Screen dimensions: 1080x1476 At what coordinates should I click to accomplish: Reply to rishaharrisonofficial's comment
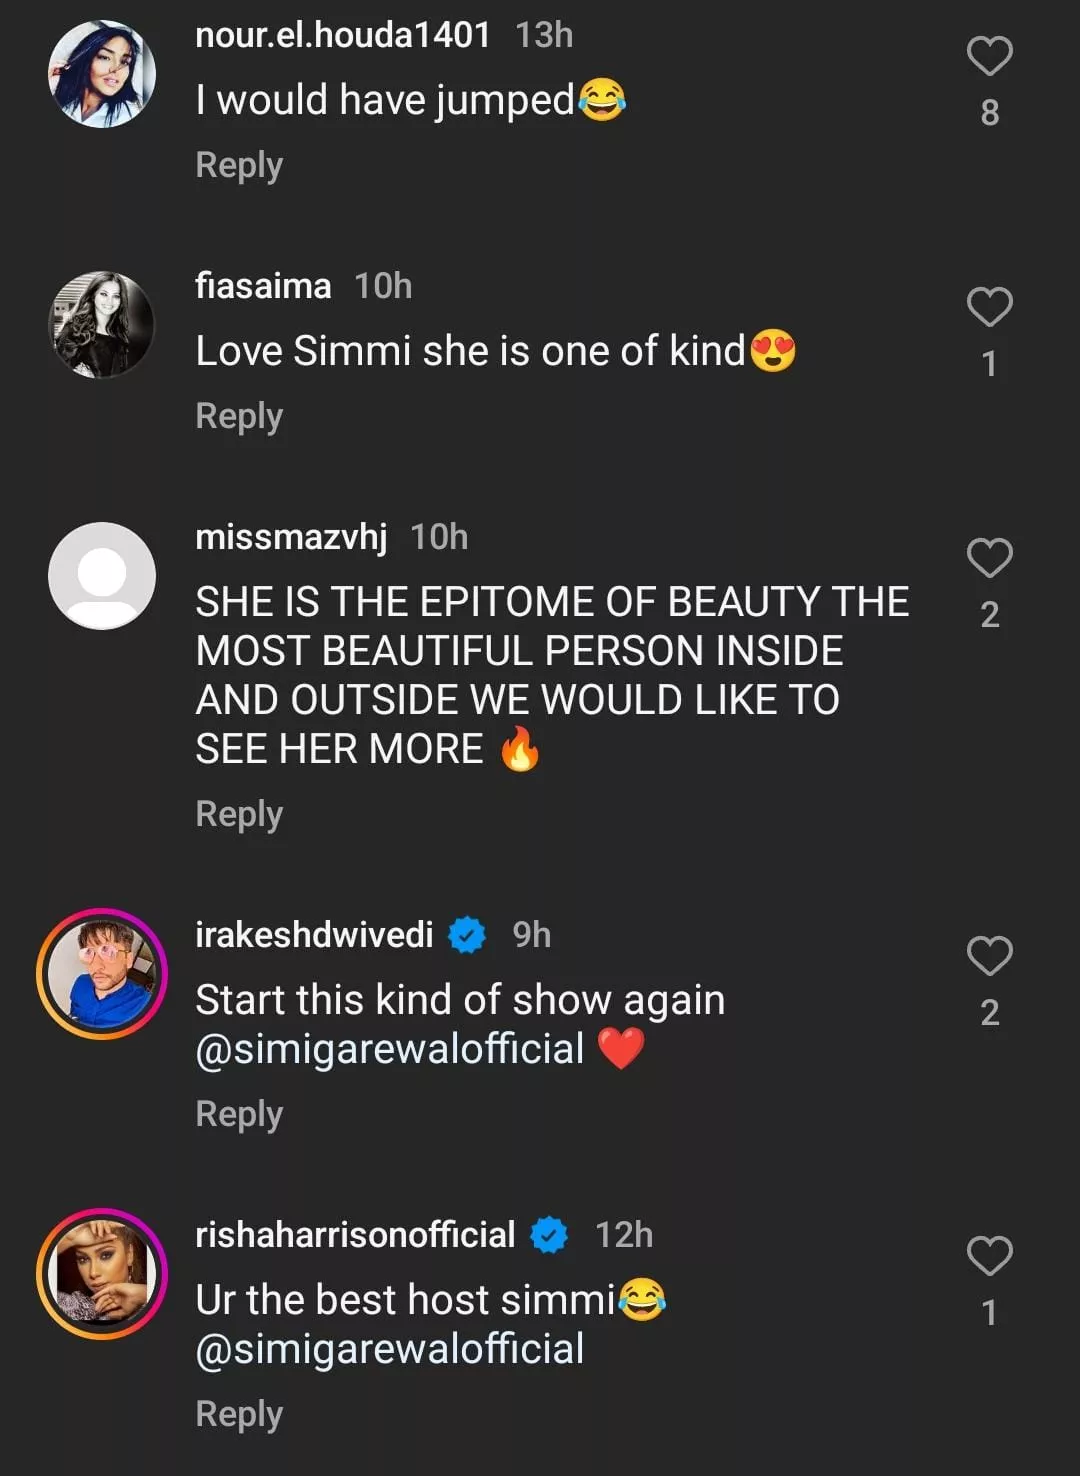[239, 1414]
